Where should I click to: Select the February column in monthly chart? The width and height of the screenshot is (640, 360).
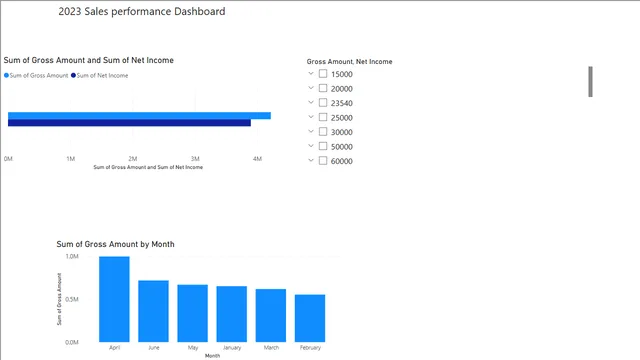pos(310,318)
